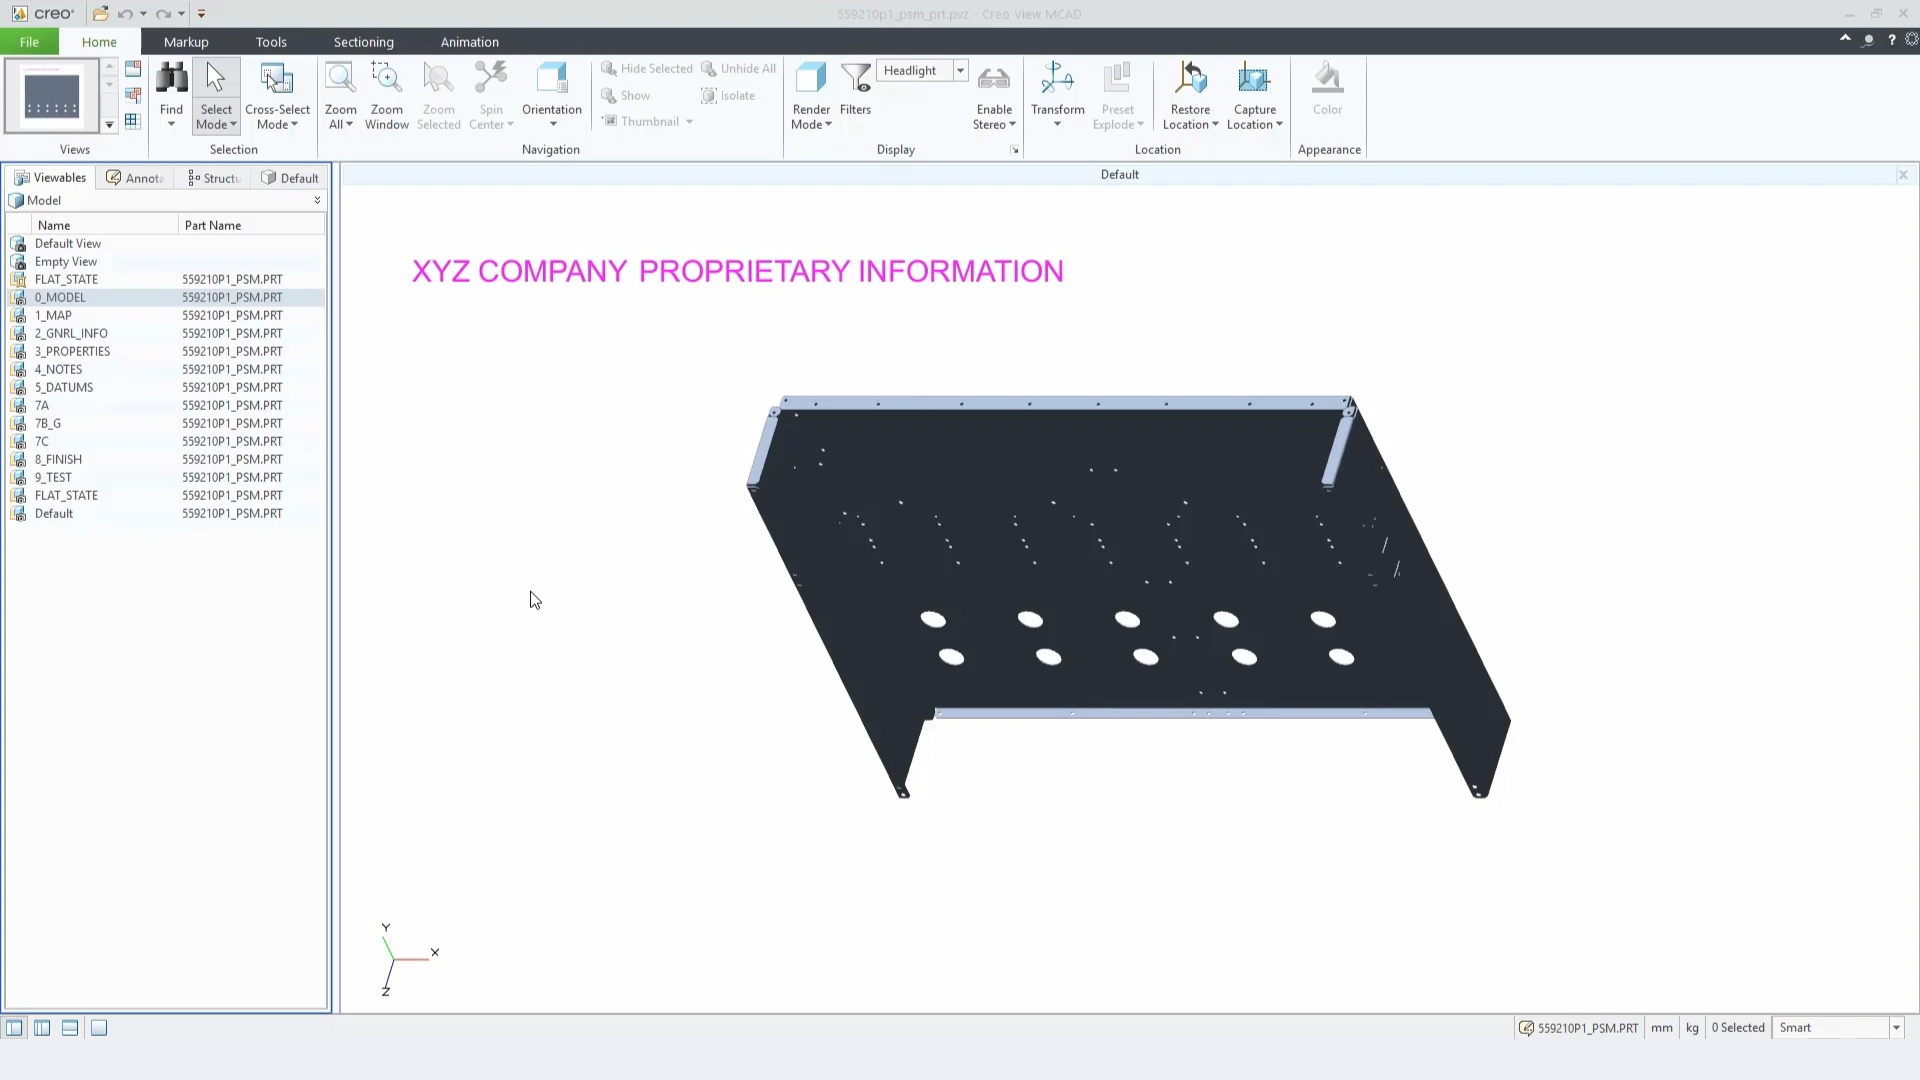Activate Select Mode arrow tool

[x=216, y=95]
